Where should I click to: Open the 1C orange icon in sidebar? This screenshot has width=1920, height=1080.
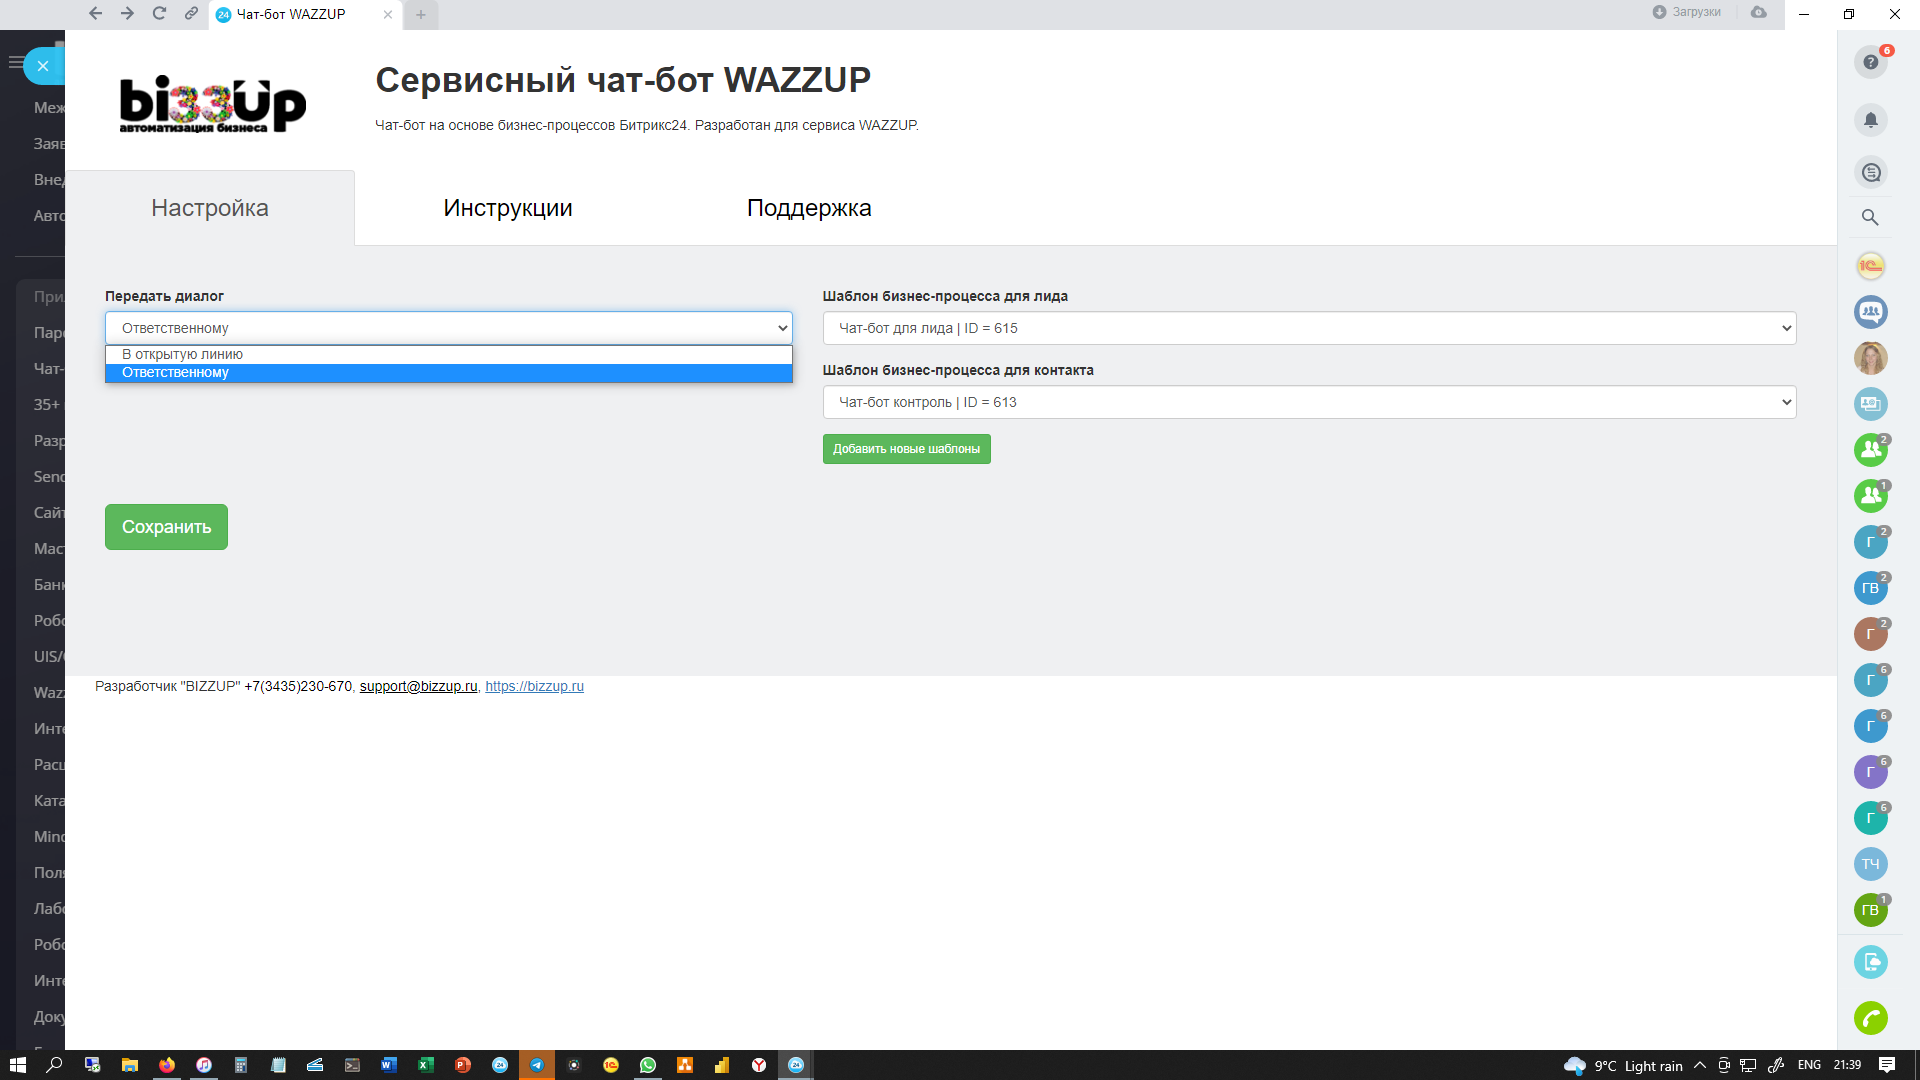coord(1870,266)
